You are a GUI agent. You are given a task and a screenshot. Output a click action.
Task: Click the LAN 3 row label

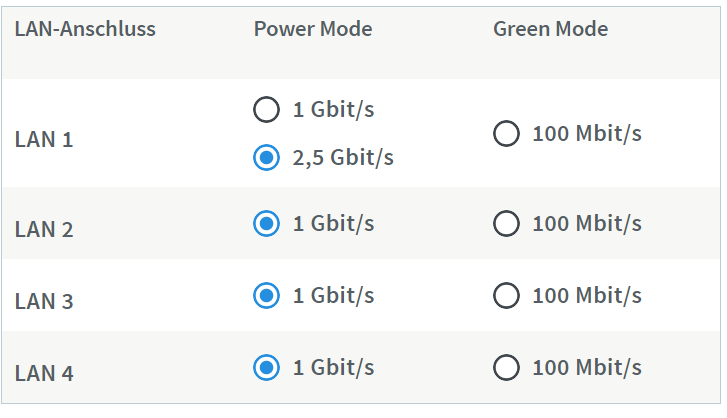click(44, 301)
